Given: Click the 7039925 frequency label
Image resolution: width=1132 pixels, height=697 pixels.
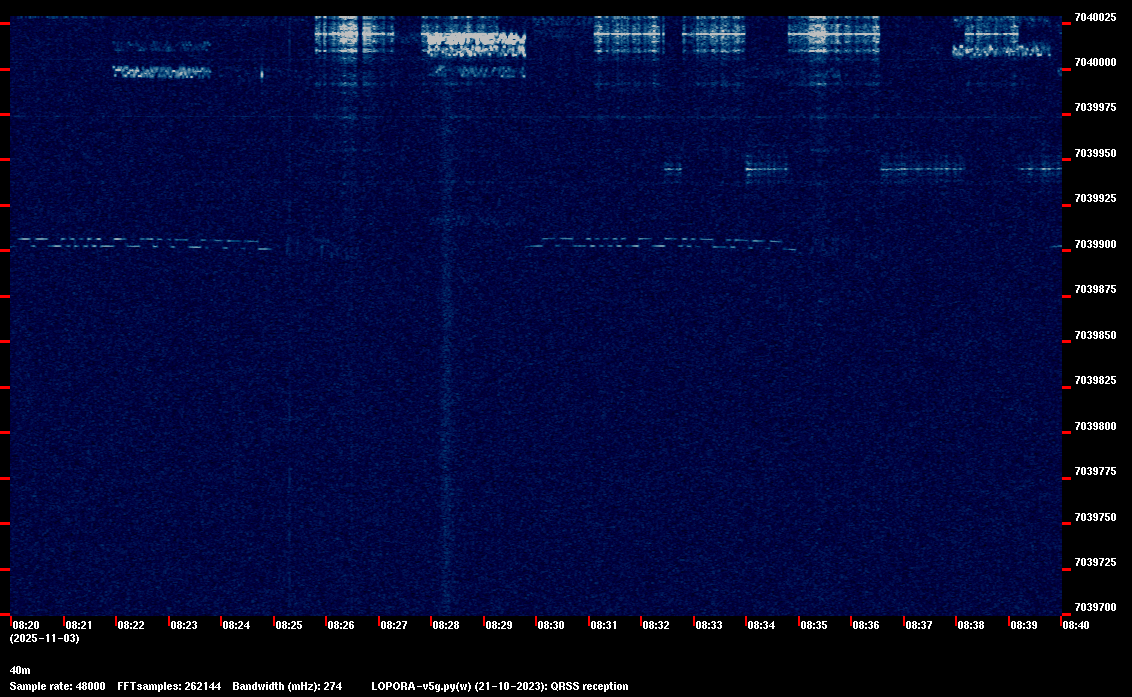Looking at the screenshot, I should [x=1095, y=199].
